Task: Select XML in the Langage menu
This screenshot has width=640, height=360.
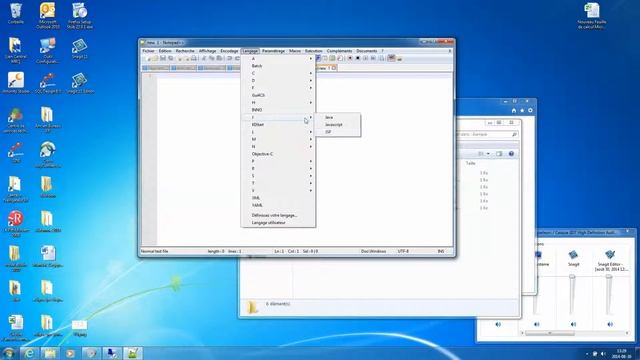Action: pos(278,198)
